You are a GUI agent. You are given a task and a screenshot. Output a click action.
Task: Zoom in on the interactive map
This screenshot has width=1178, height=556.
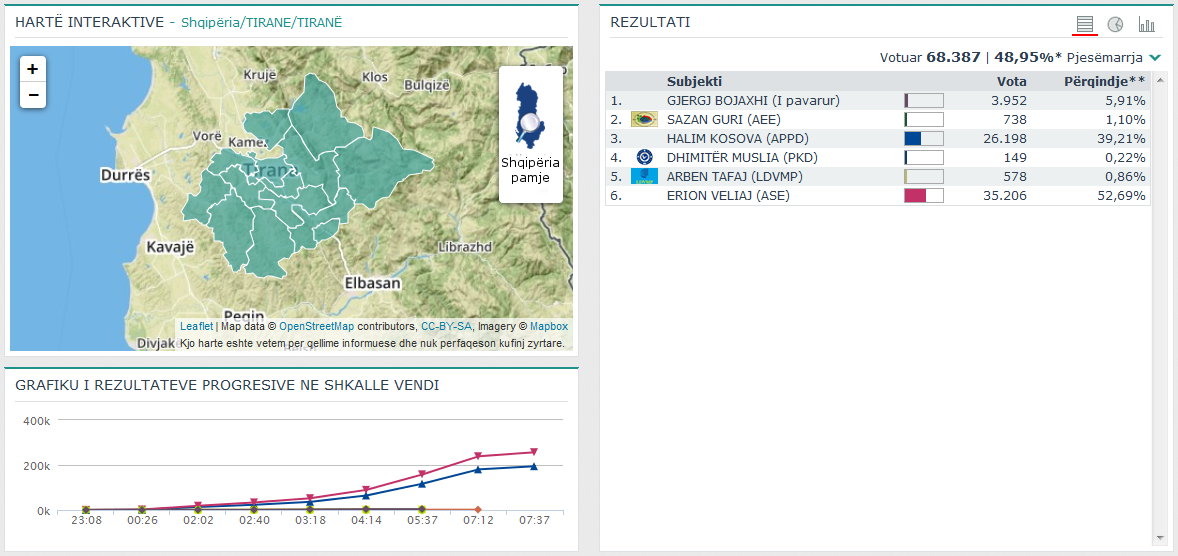(x=33, y=69)
